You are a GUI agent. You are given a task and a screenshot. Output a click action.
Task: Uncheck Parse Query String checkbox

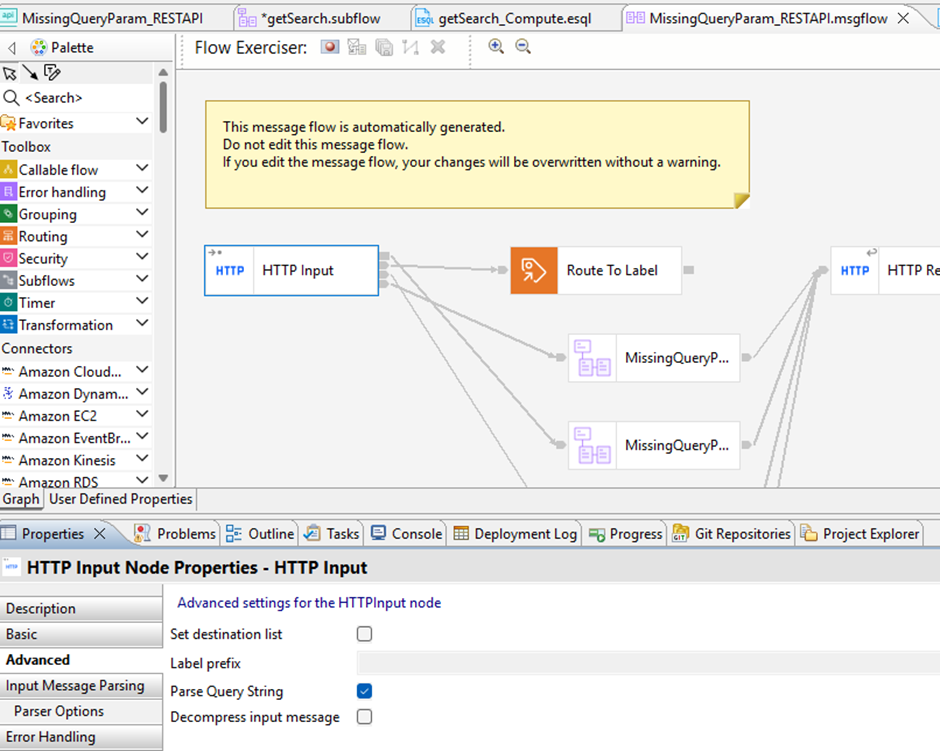[x=365, y=691]
